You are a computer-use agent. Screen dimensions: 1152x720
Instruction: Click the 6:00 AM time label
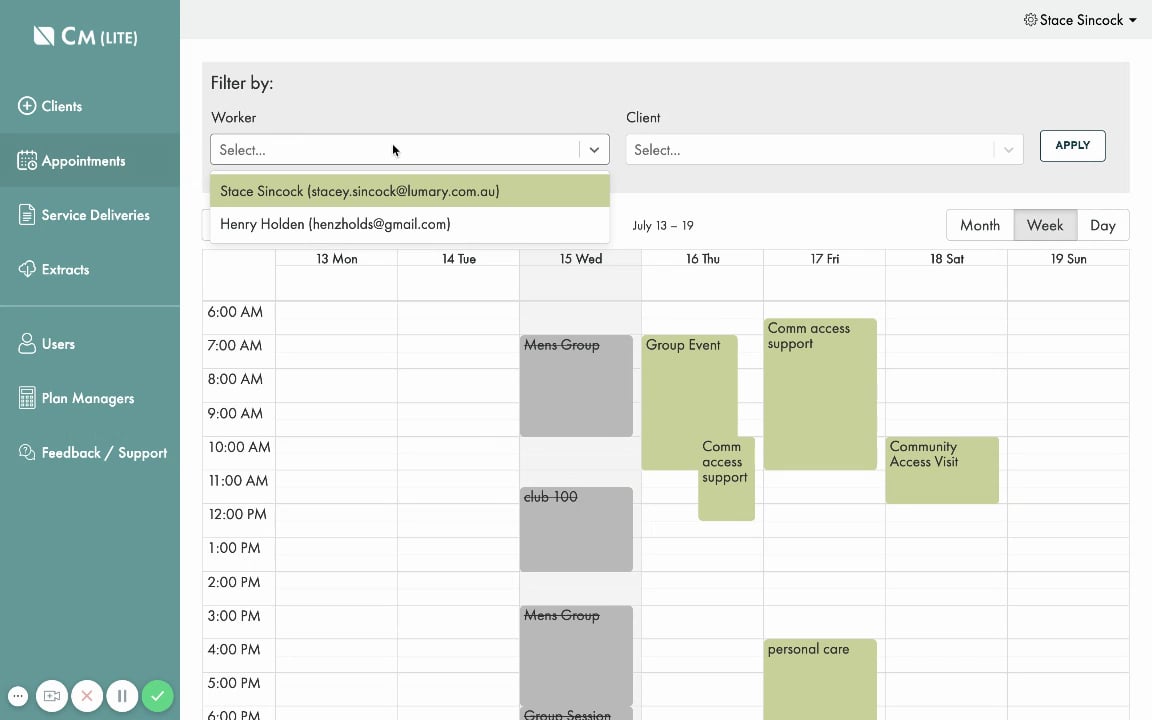(234, 312)
